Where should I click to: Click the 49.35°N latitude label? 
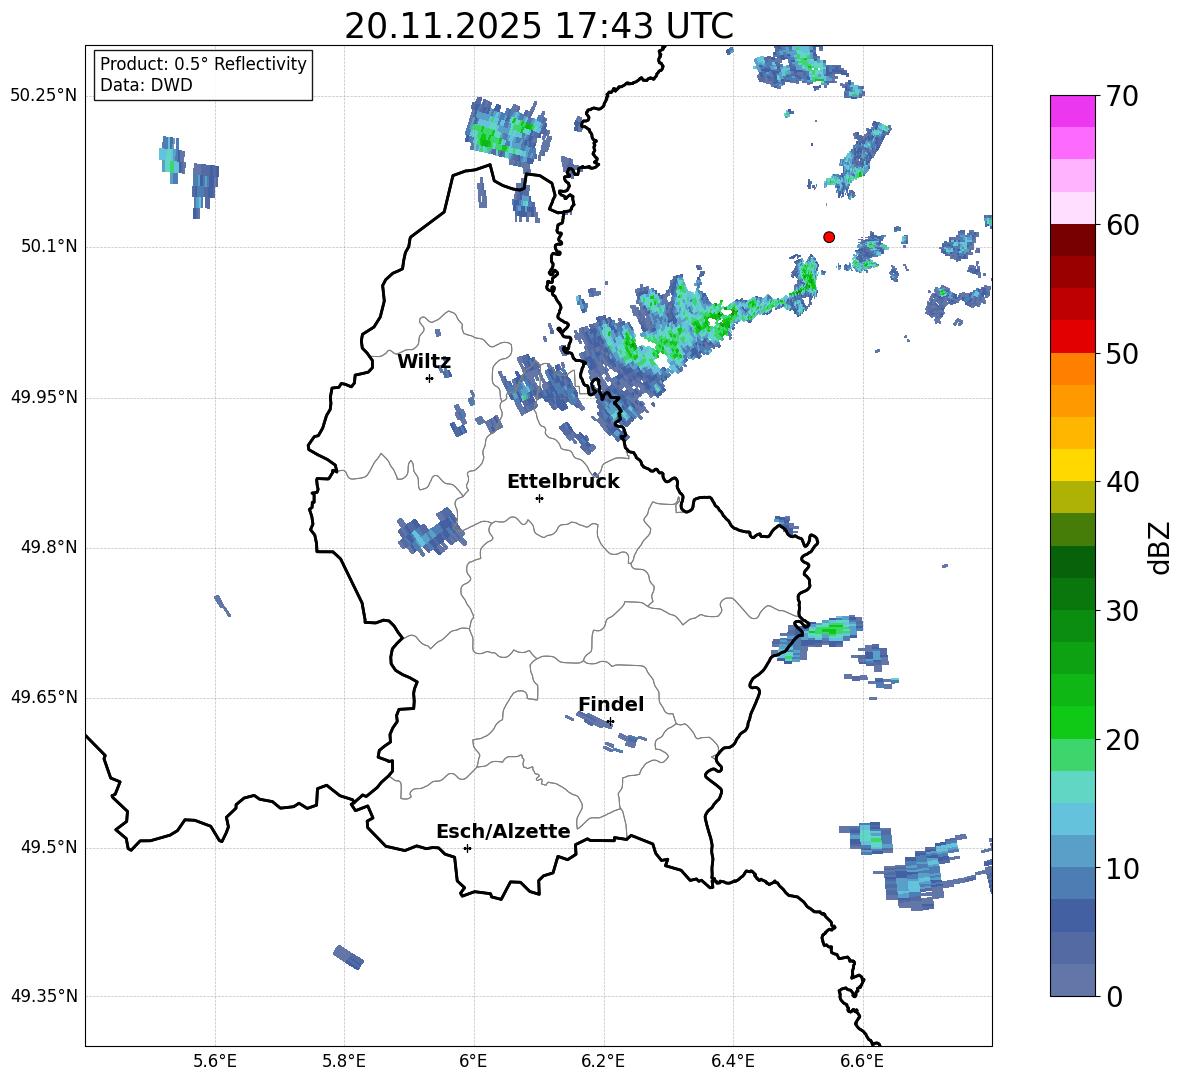coord(43,996)
